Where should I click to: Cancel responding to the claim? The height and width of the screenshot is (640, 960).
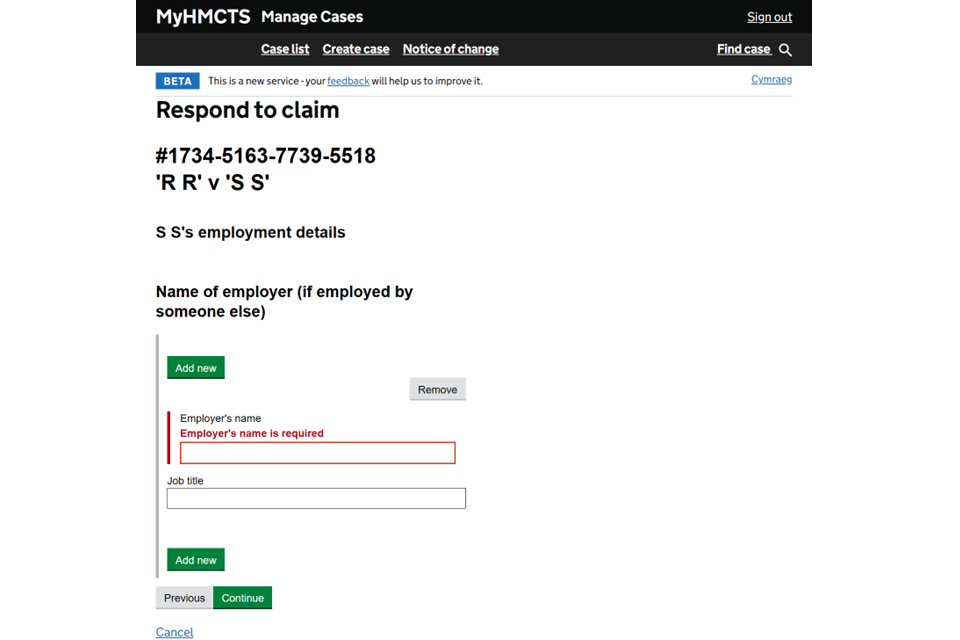(174, 632)
